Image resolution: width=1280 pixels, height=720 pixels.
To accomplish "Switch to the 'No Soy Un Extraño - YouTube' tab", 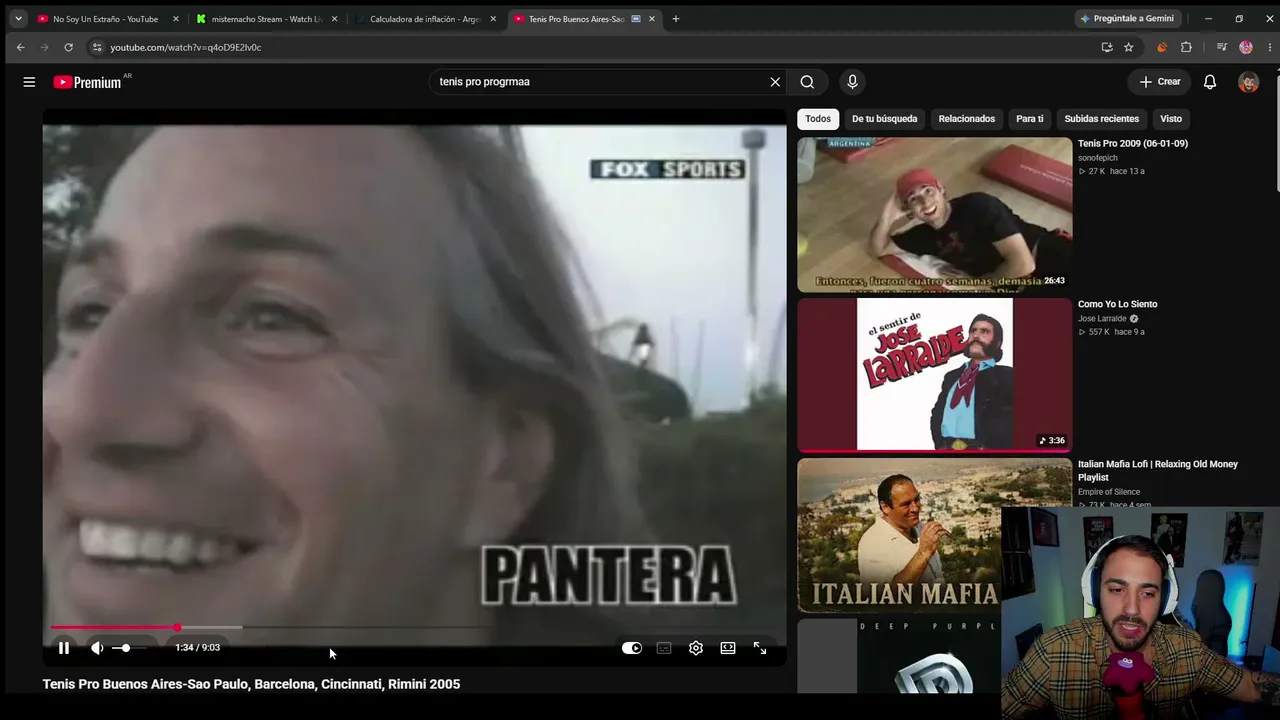I will [108, 19].
